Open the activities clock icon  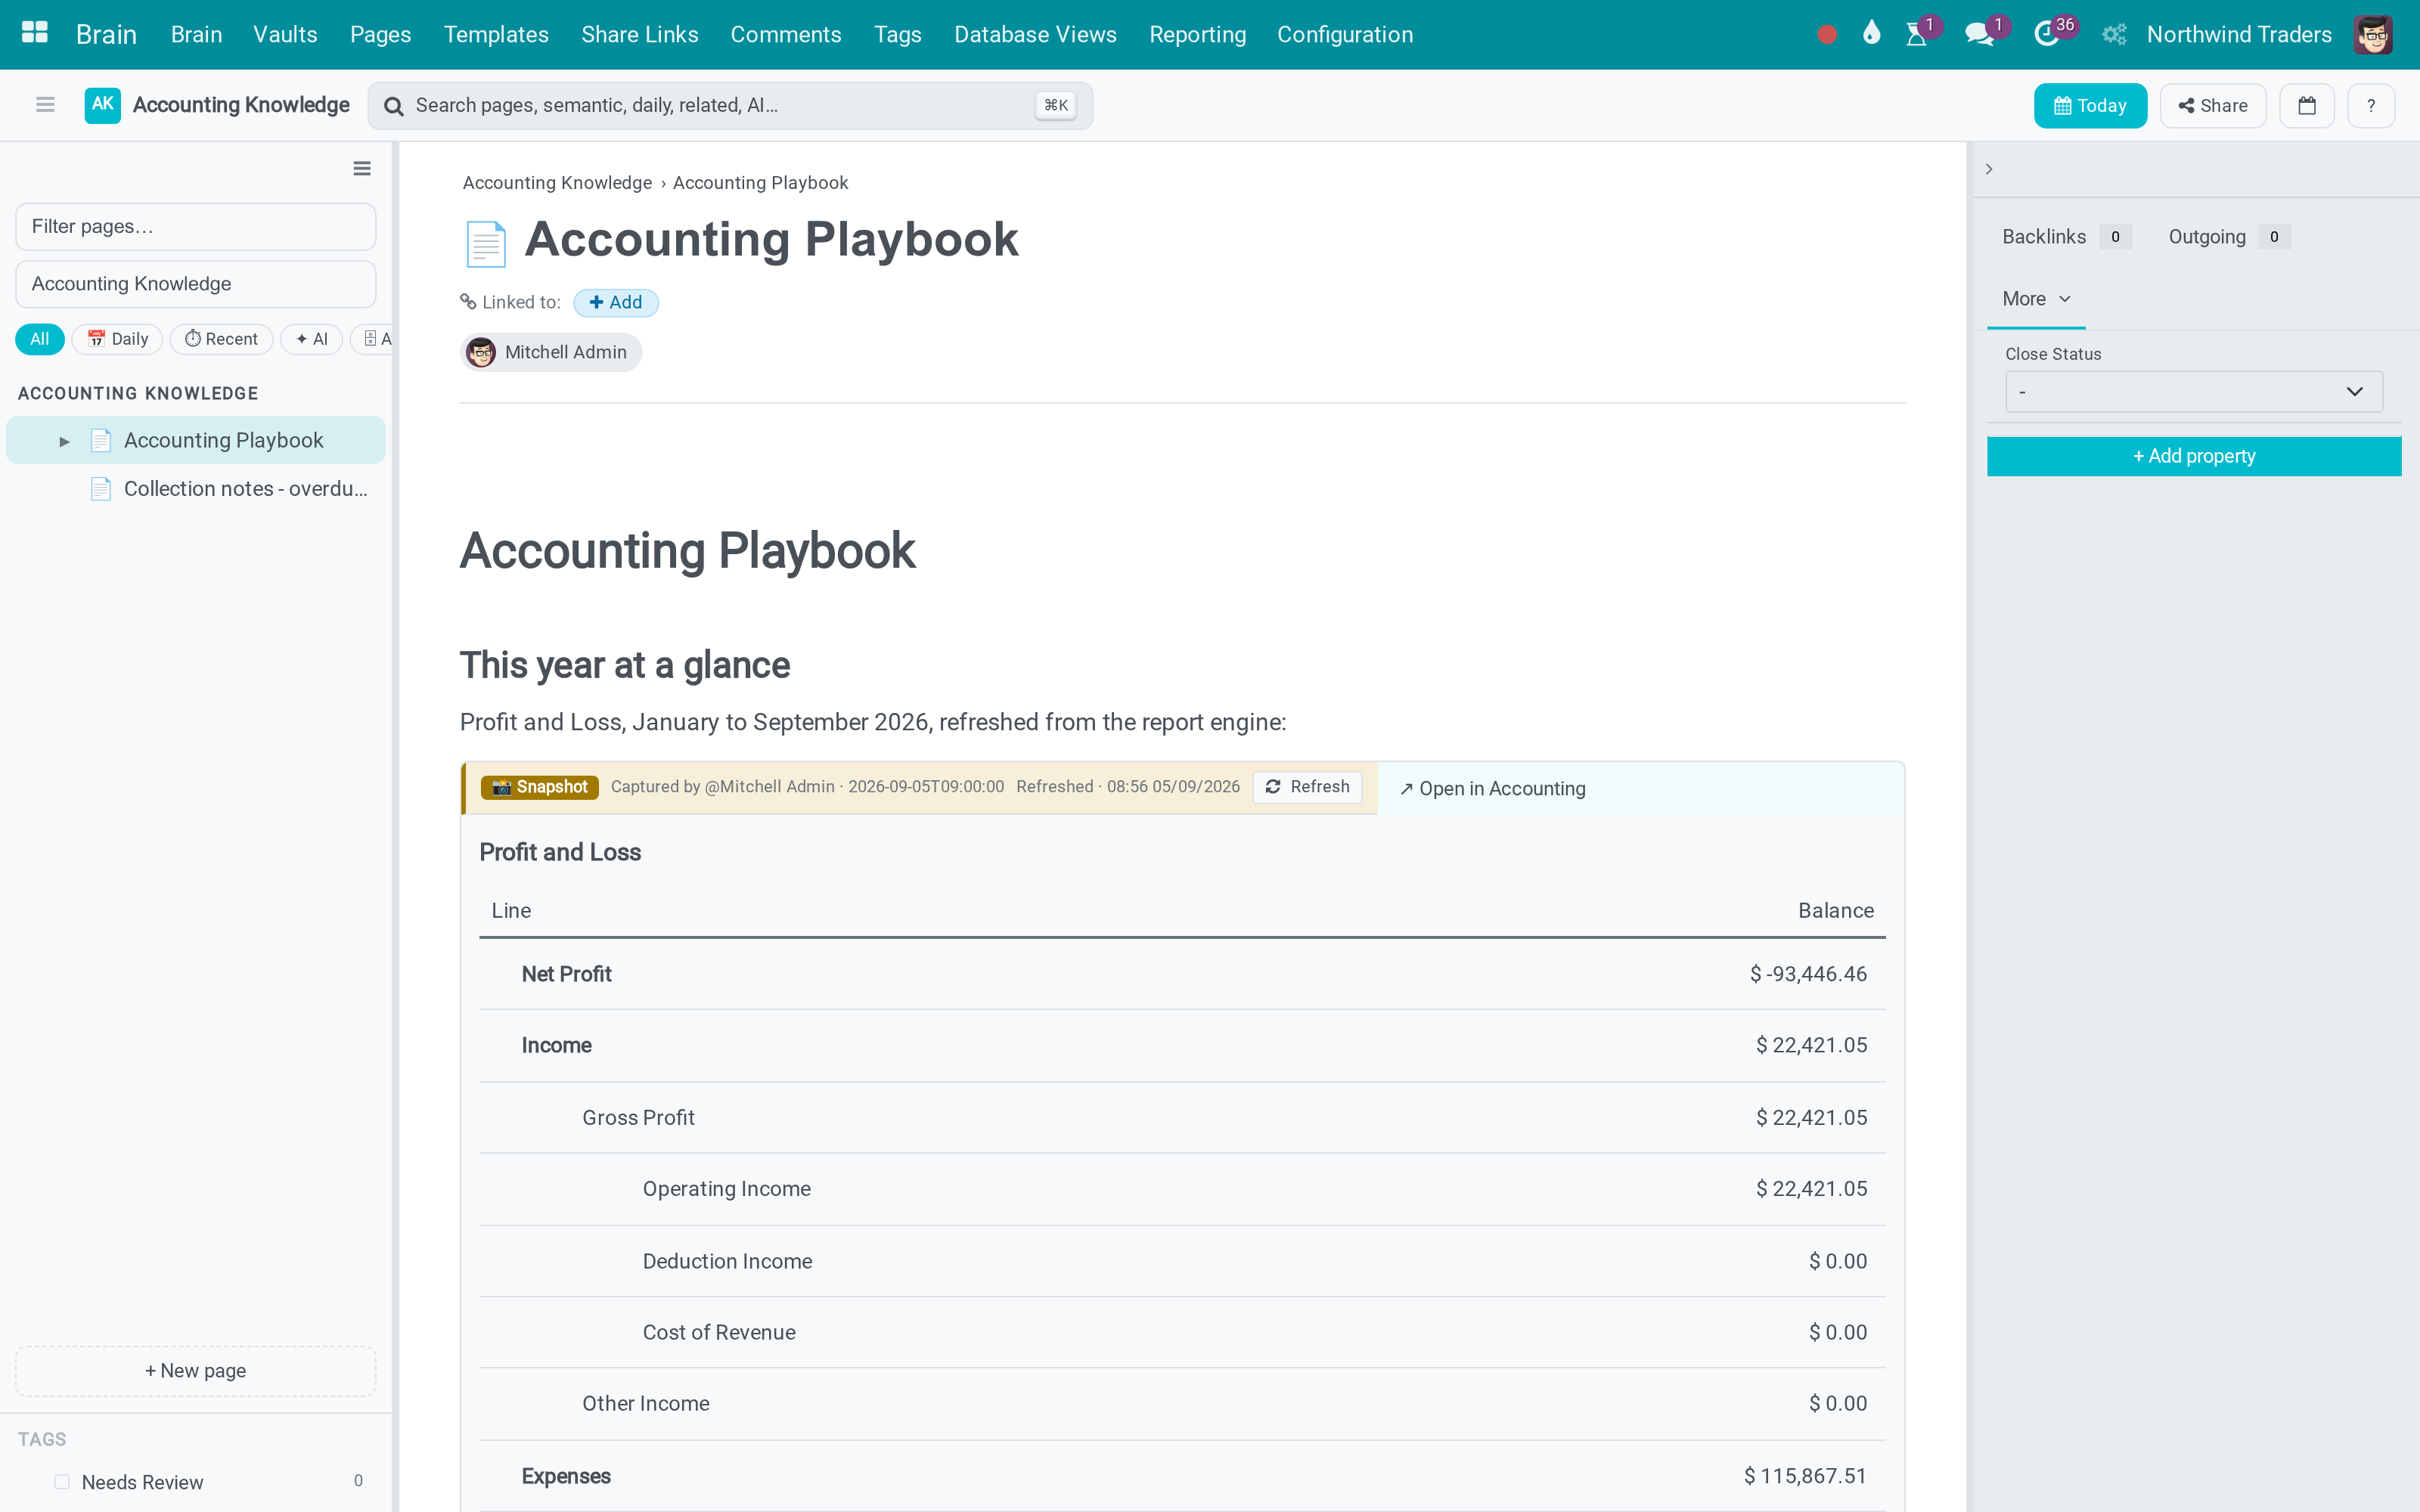coord(2046,34)
